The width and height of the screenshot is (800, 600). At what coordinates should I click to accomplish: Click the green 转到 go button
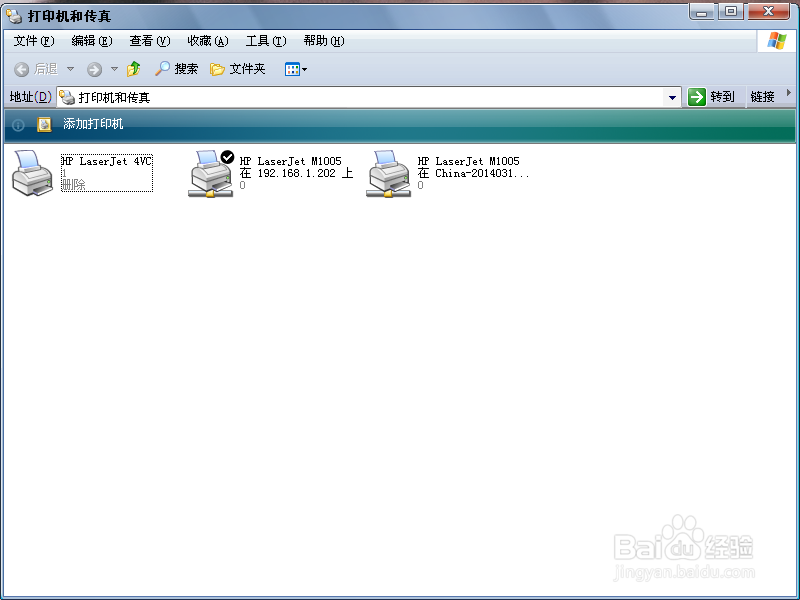pos(711,97)
